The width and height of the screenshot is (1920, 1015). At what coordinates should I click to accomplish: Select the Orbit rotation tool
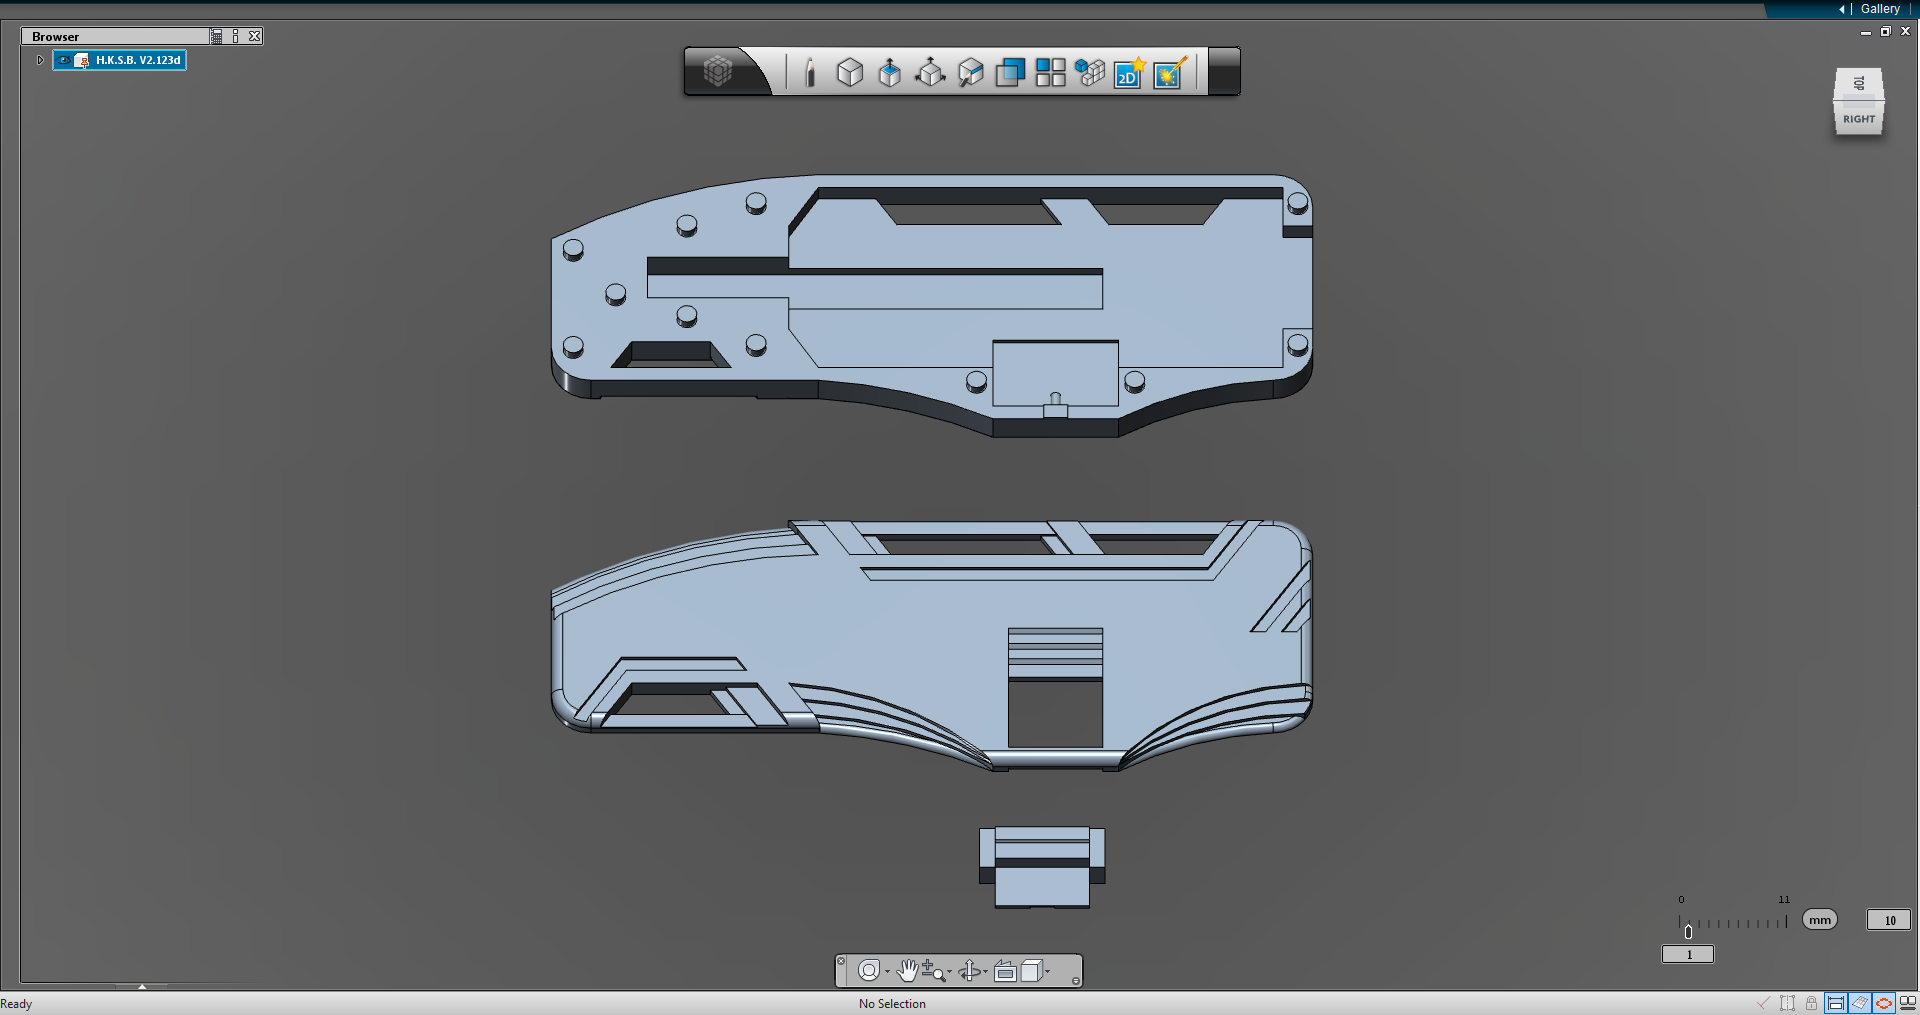[970, 971]
